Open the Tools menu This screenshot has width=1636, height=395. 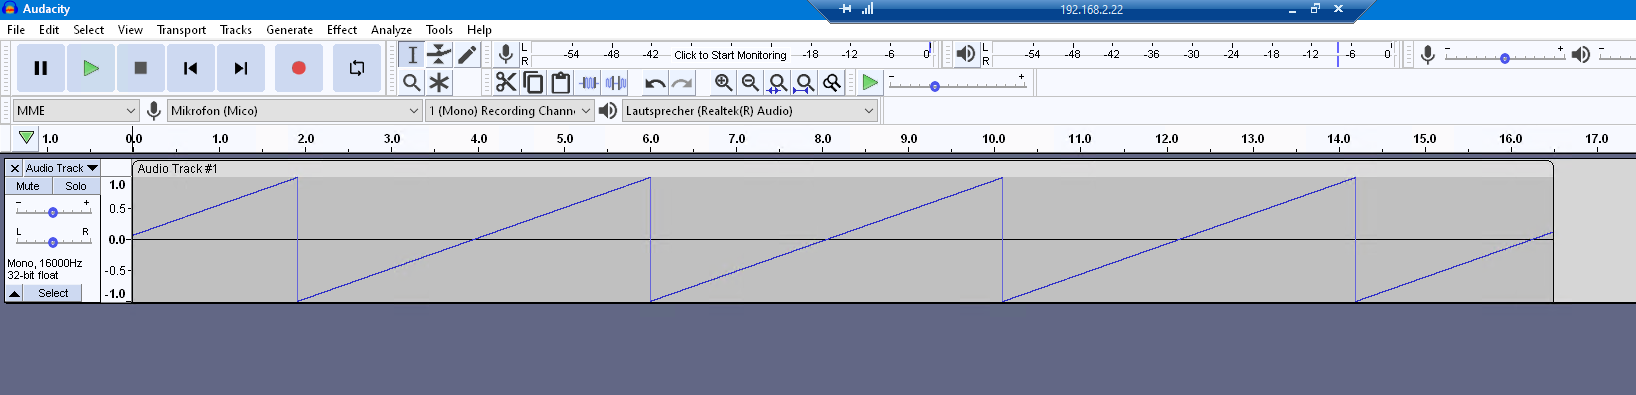coord(439,30)
